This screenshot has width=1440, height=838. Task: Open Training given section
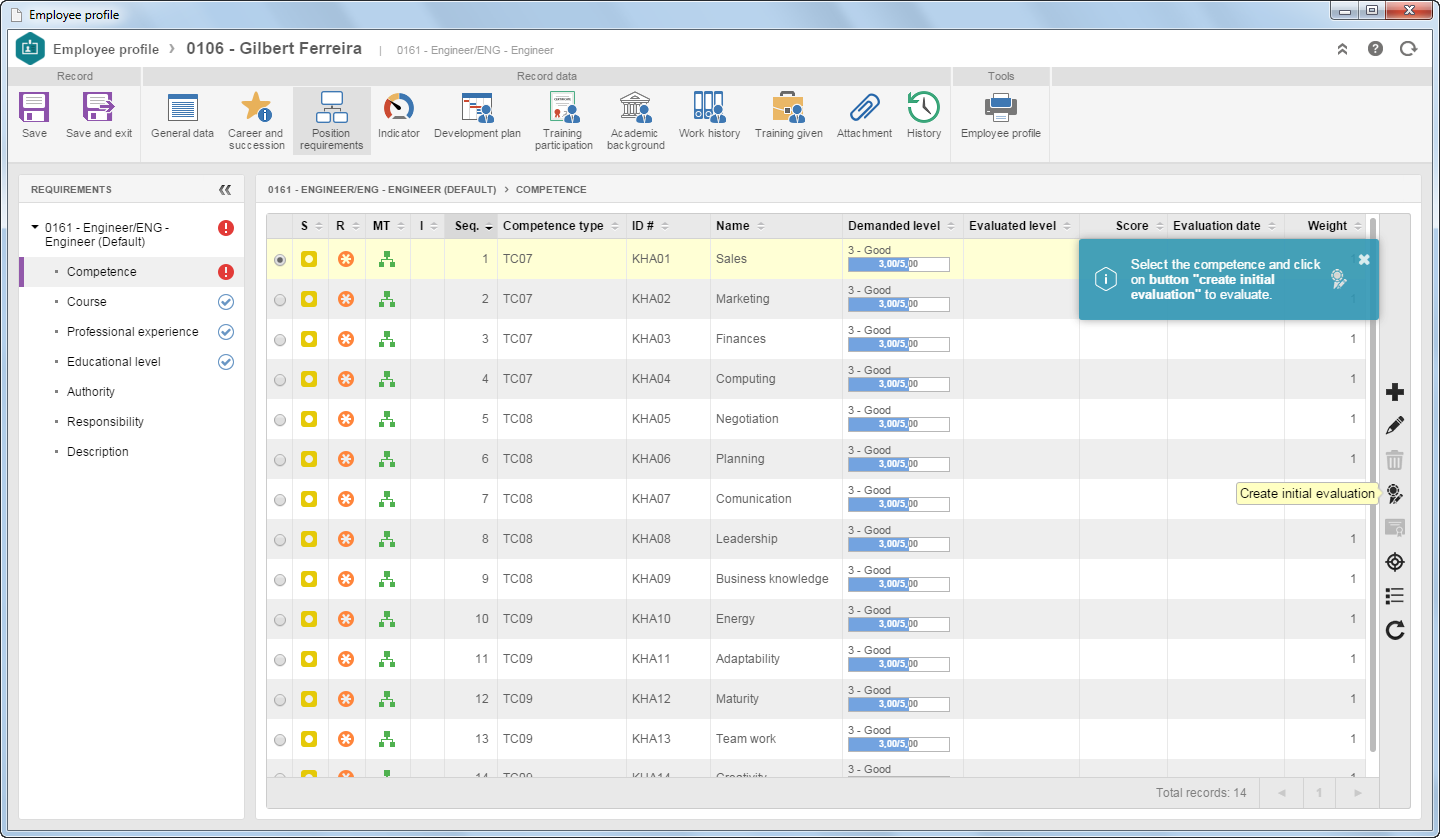(789, 116)
